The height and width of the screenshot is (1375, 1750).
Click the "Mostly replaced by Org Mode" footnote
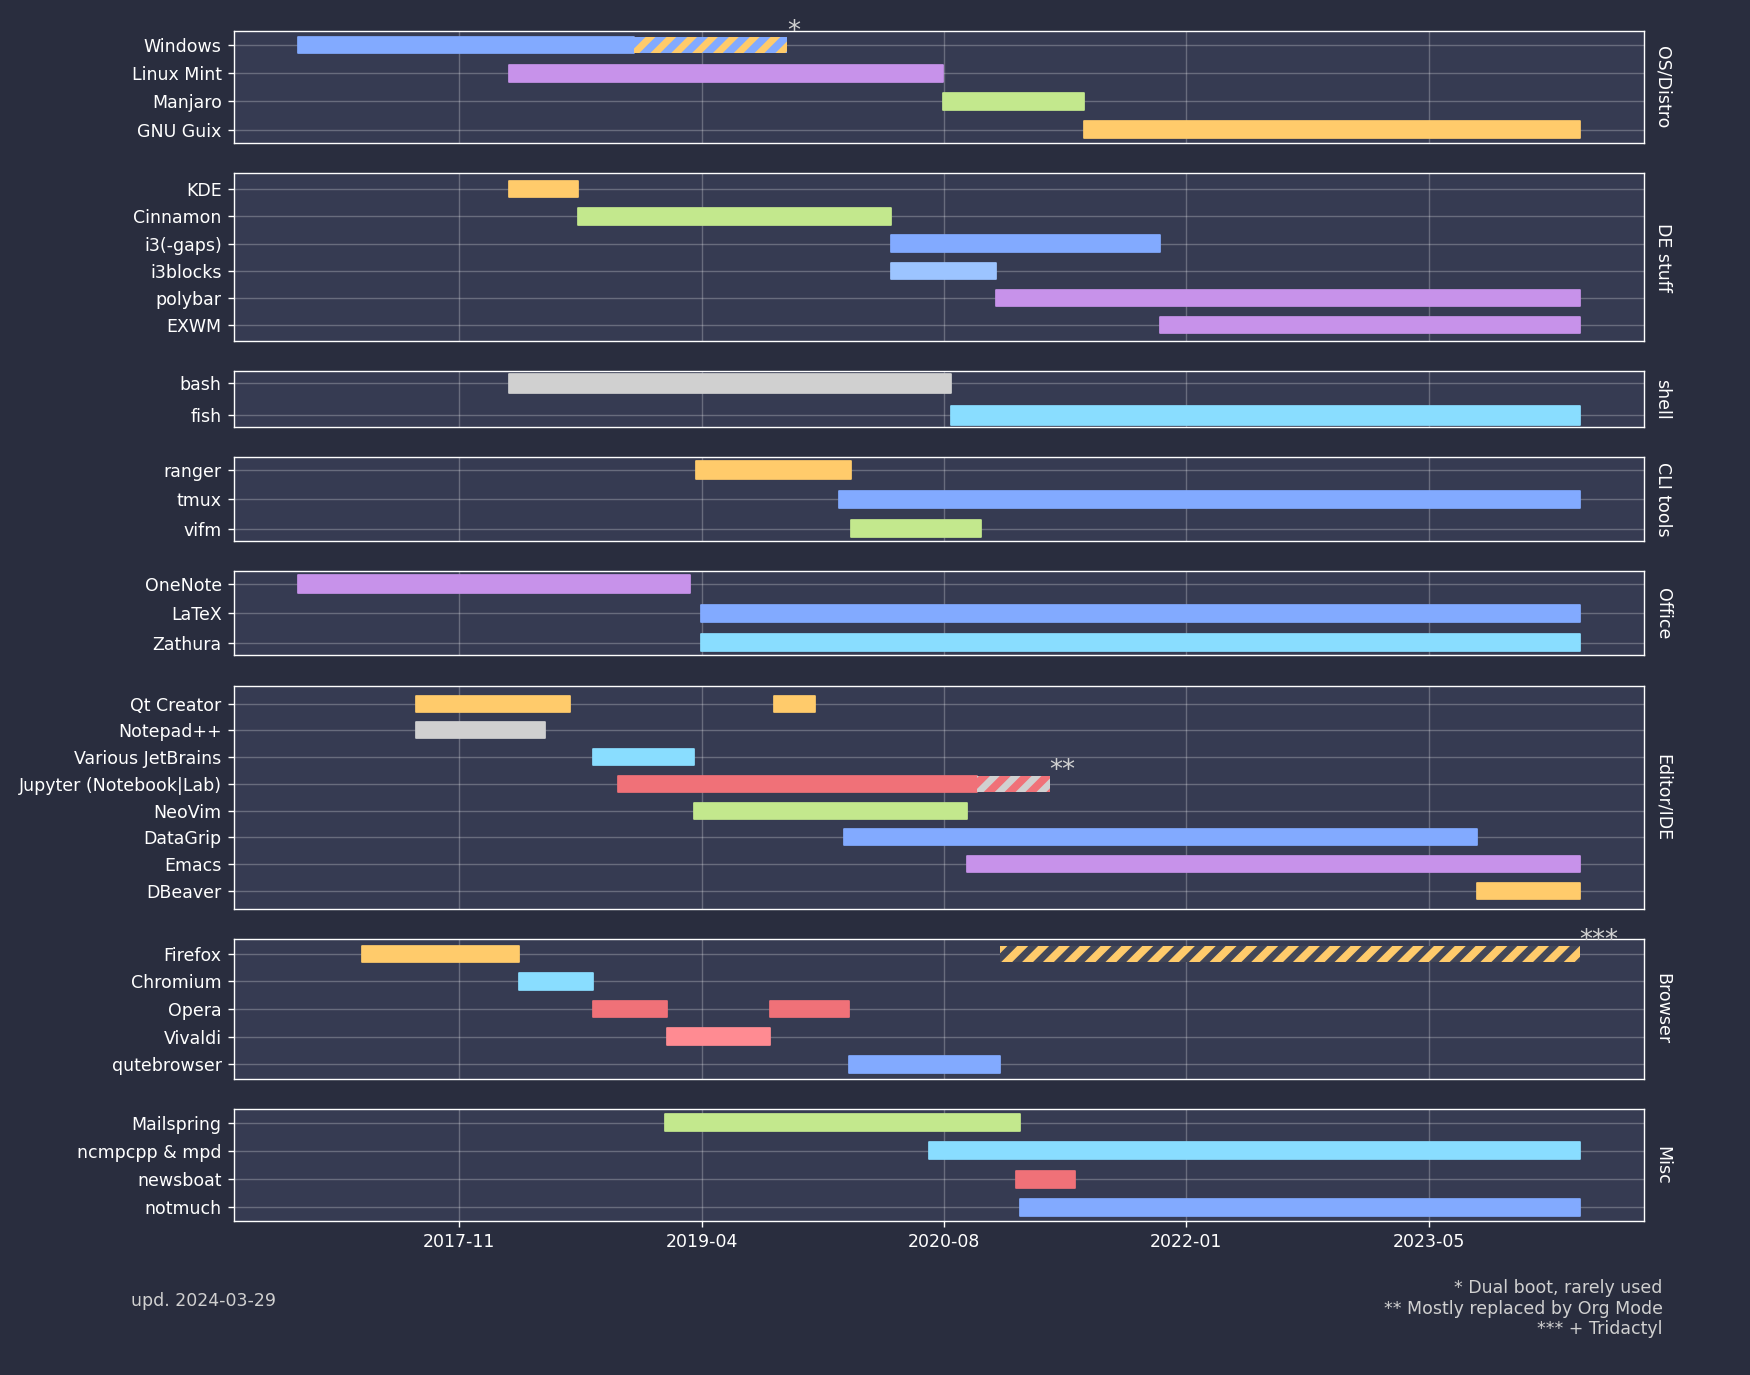pos(1522,1308)
